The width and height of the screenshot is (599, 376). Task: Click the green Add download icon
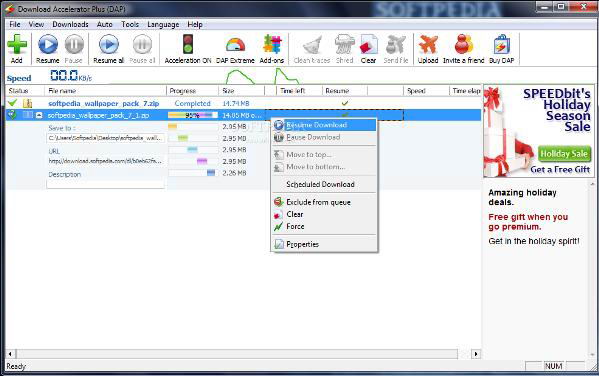click(x=17, y=44)
